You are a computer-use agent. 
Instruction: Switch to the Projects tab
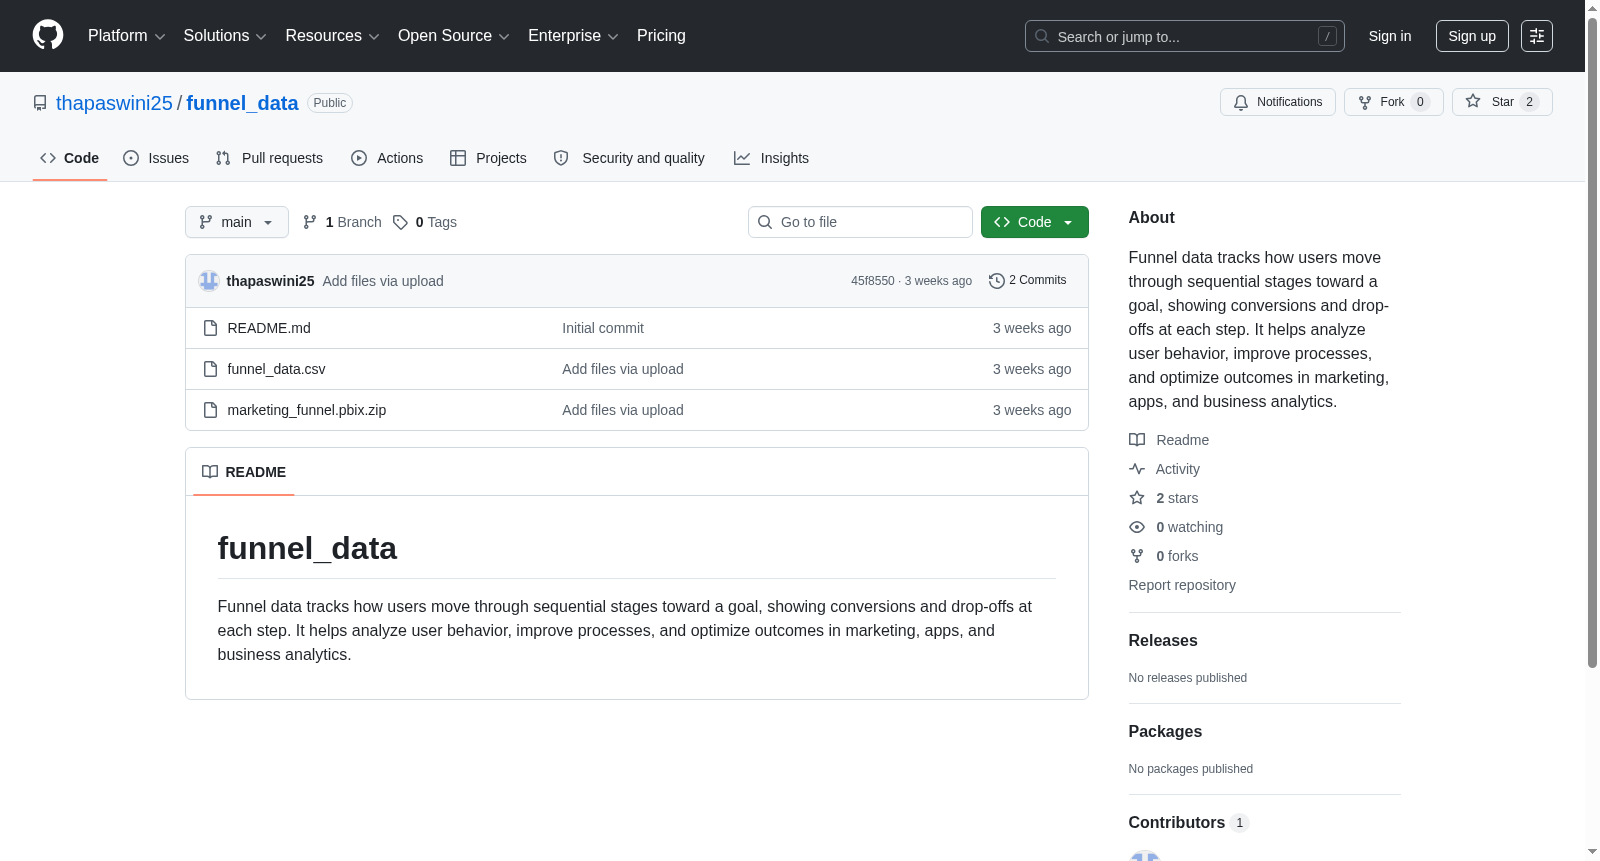click(x=488, y=158)
